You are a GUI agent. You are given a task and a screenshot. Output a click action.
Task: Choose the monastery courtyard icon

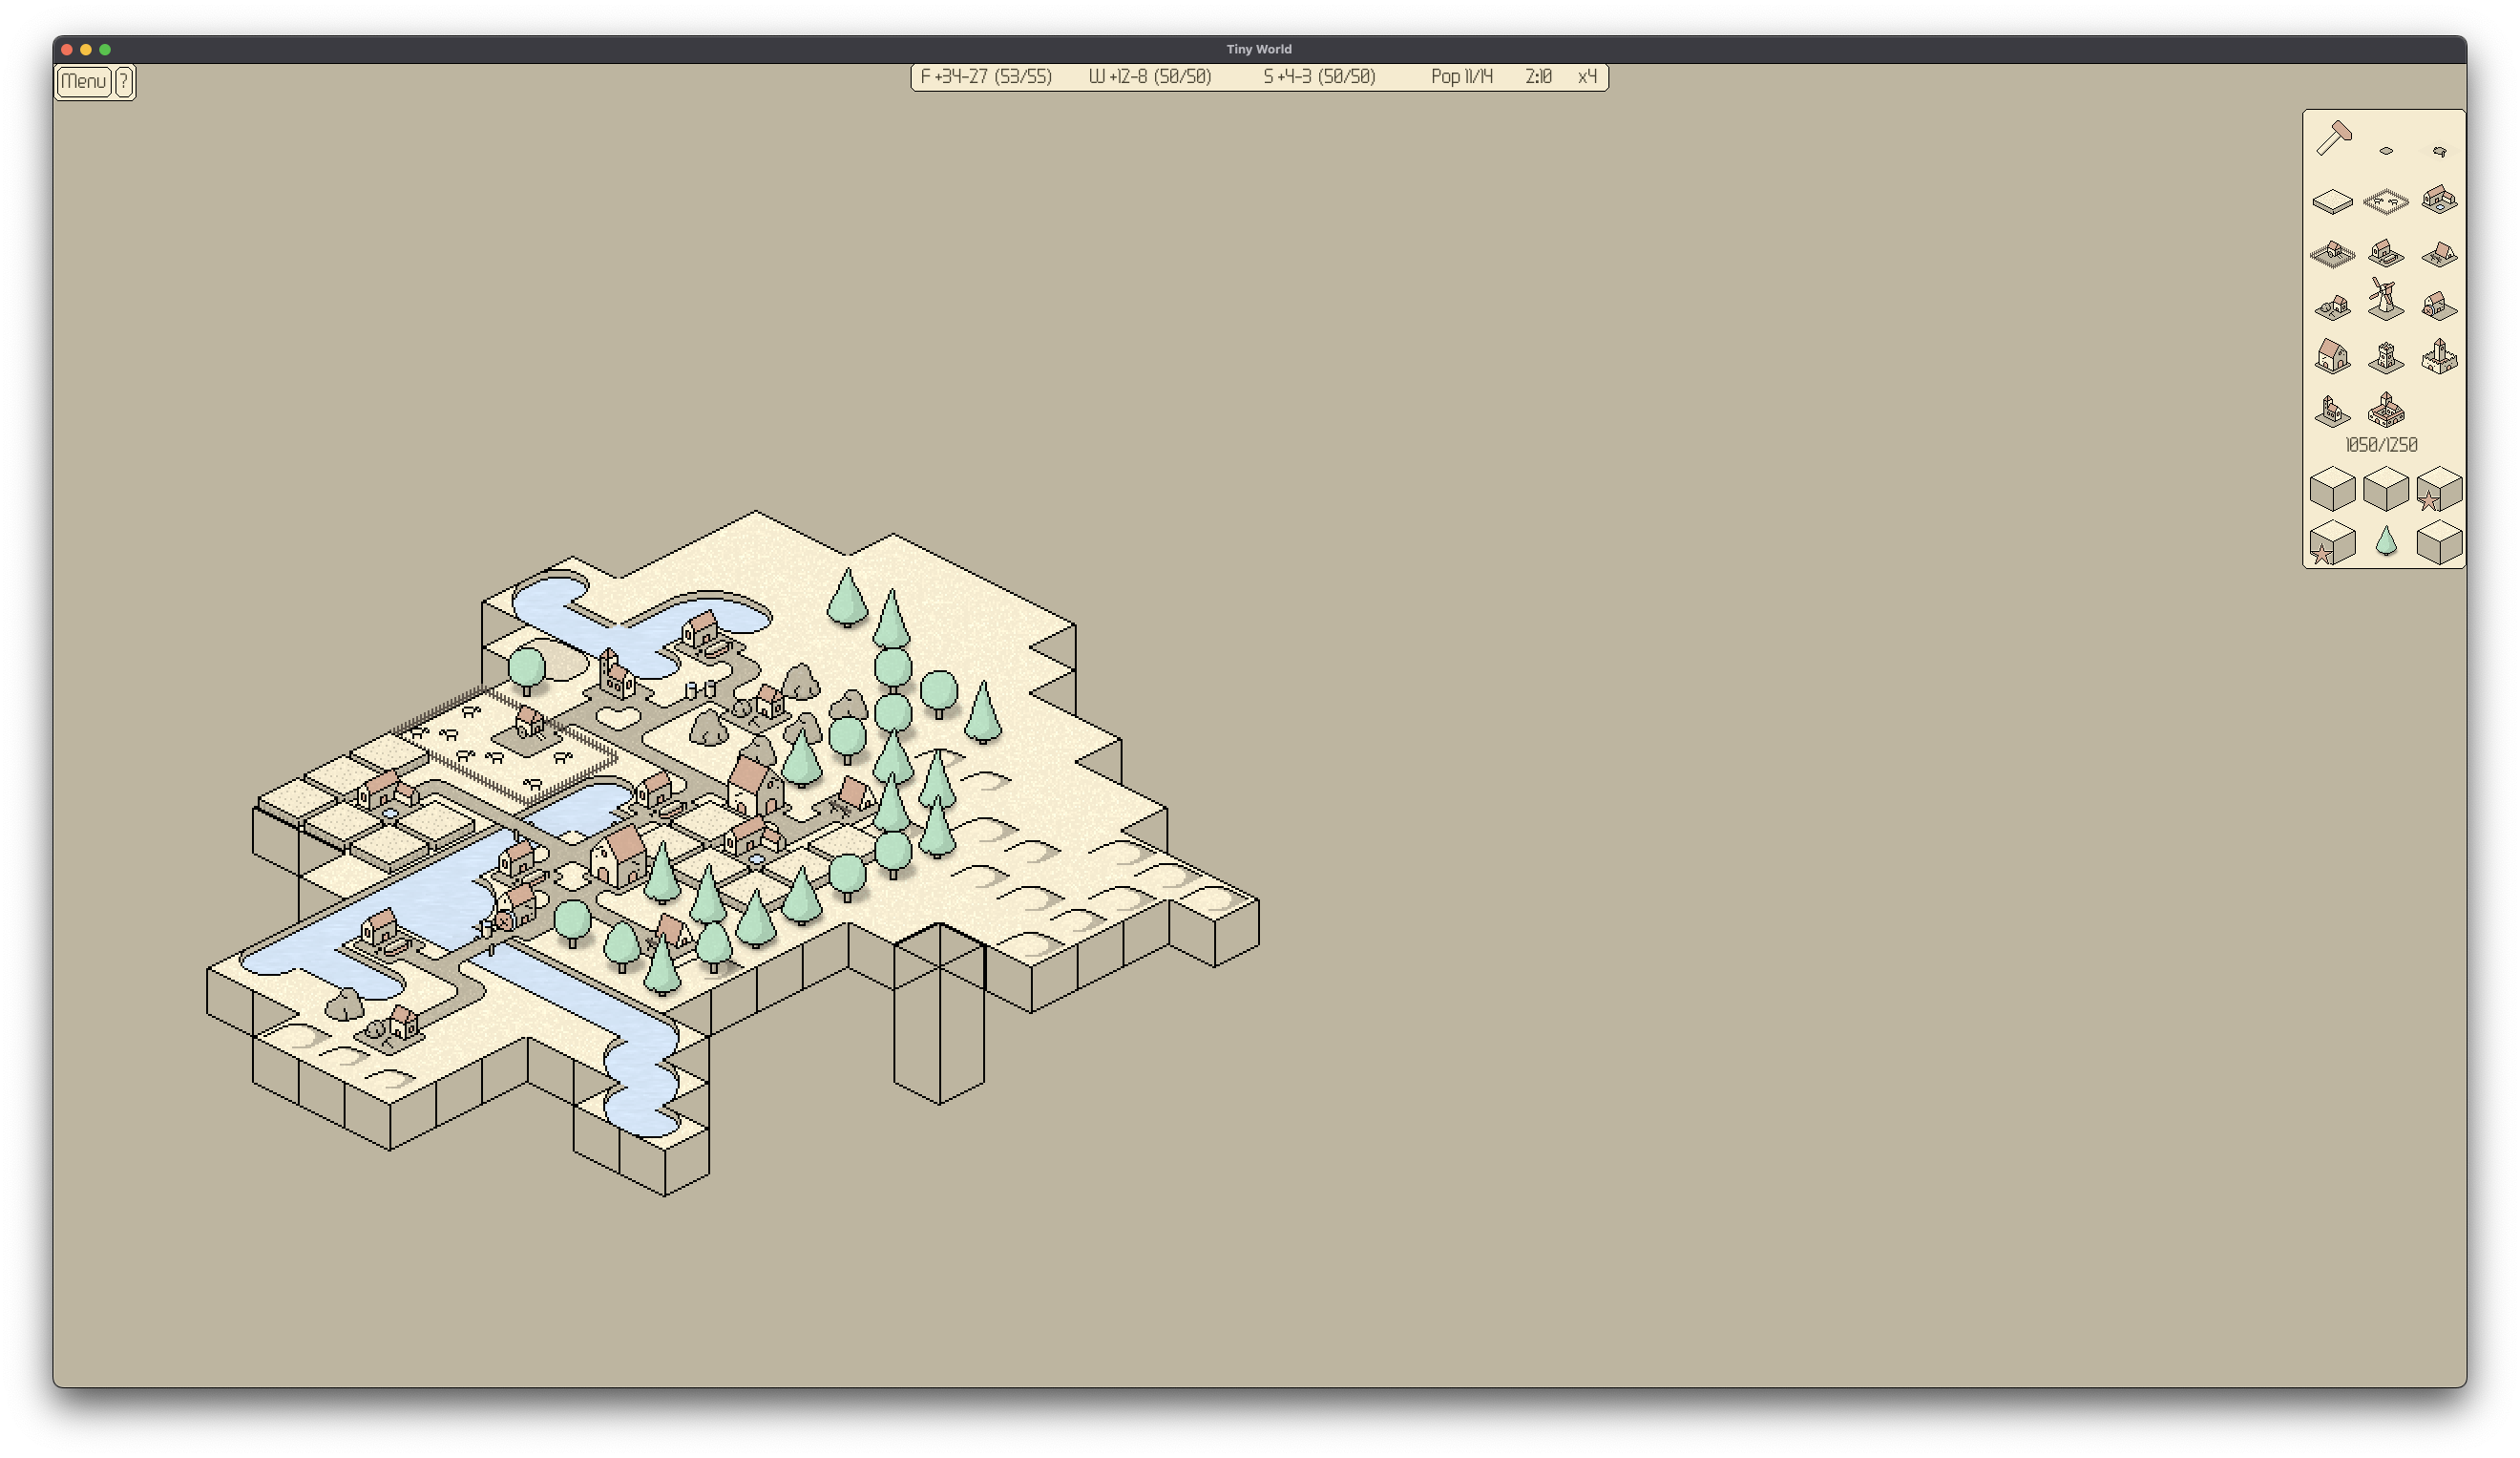click(x=2385, y=410)
